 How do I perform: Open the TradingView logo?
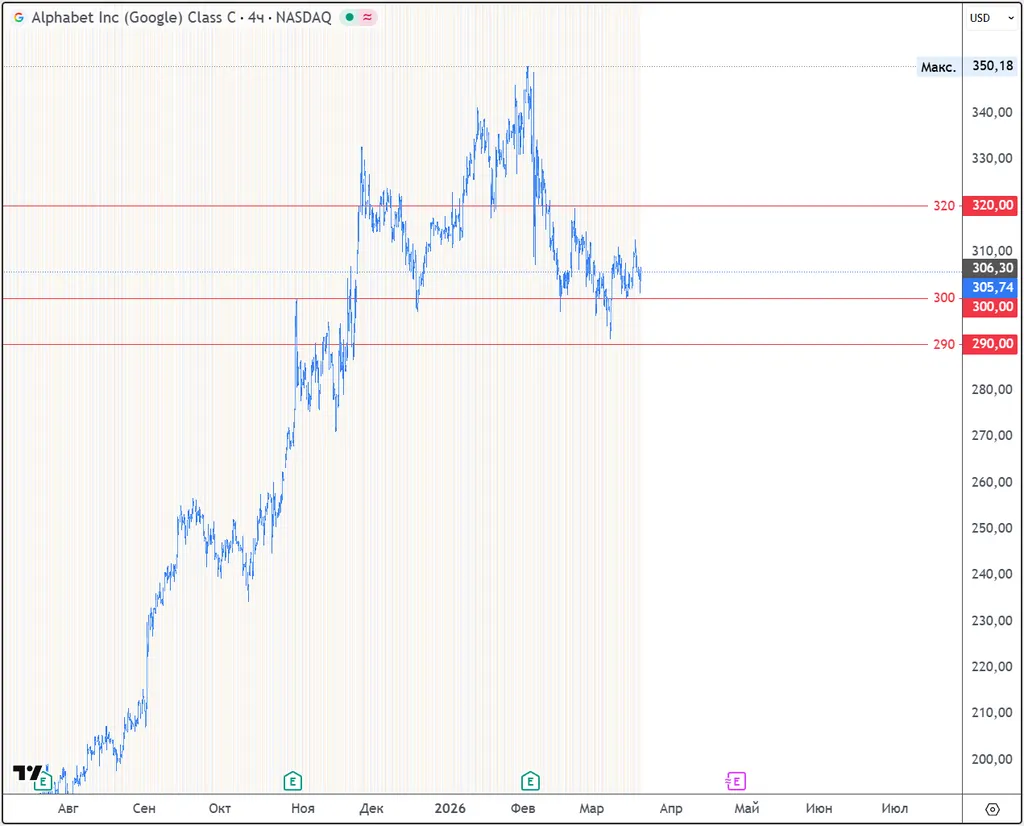[27, 773]
